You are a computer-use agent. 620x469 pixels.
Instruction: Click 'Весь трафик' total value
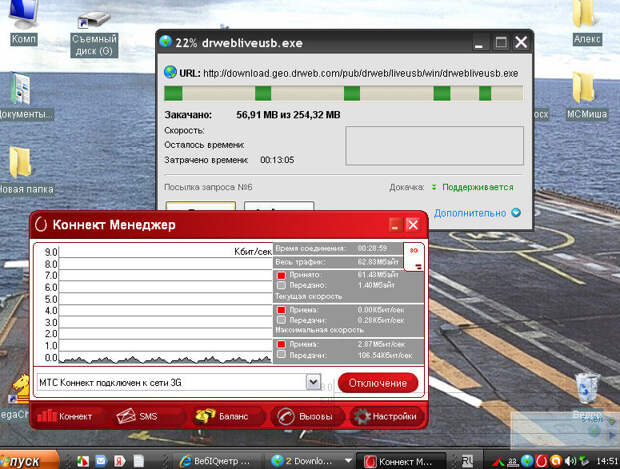(x=378, y=262)
